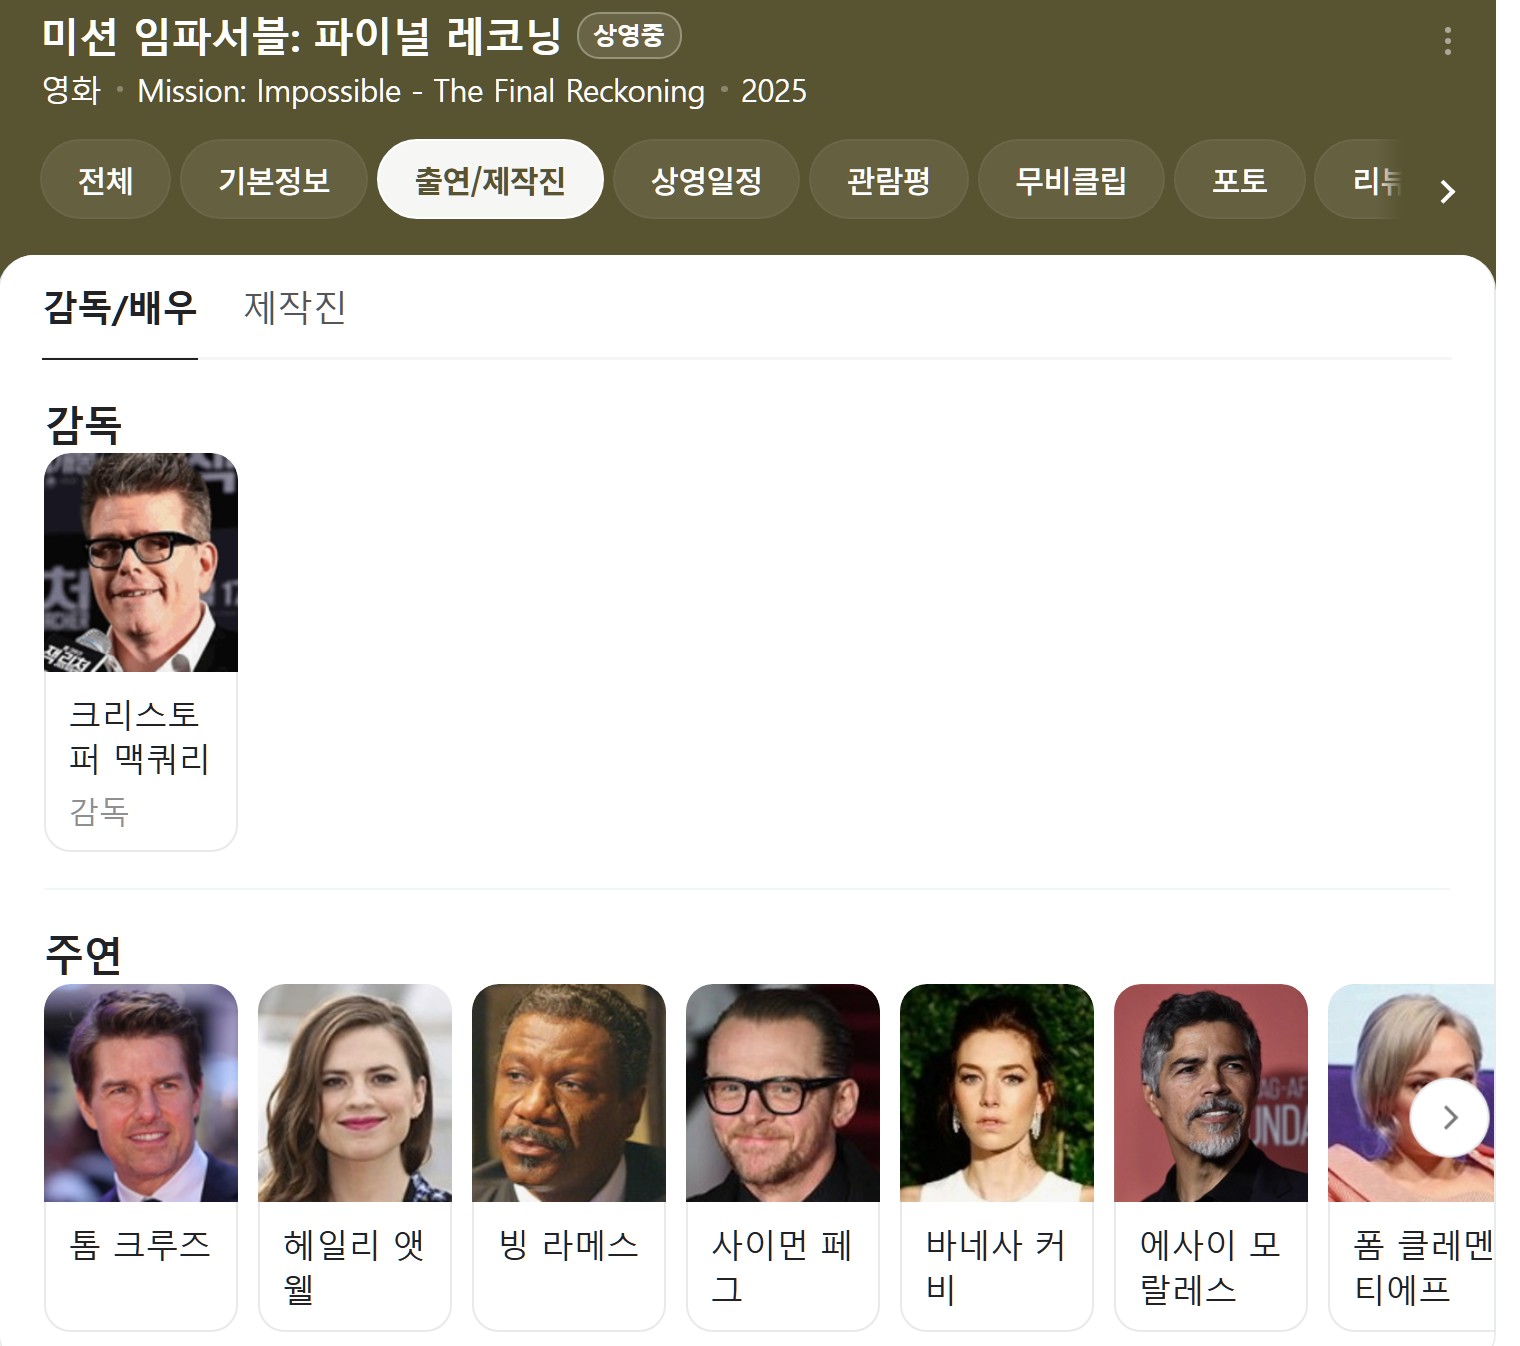Open 빙 라메스 photo thumbnail
The width and height of the screenshot is (1520, 1346).
pos(569,1093)
